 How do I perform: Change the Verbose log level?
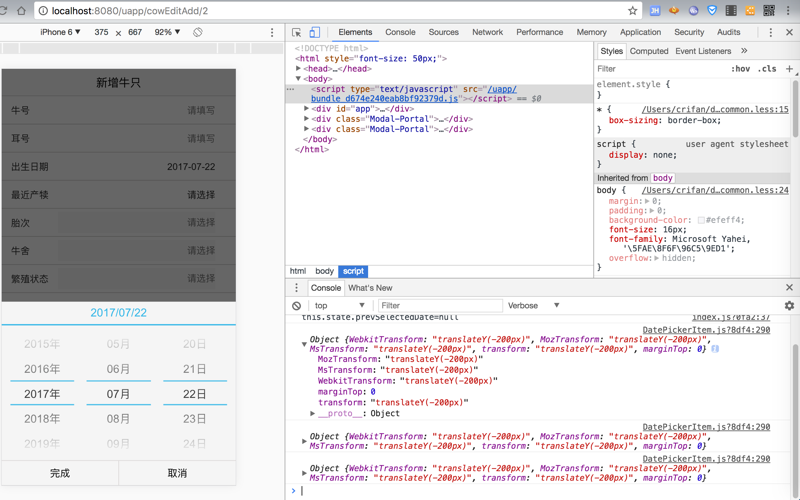click(x=533, y=306)
